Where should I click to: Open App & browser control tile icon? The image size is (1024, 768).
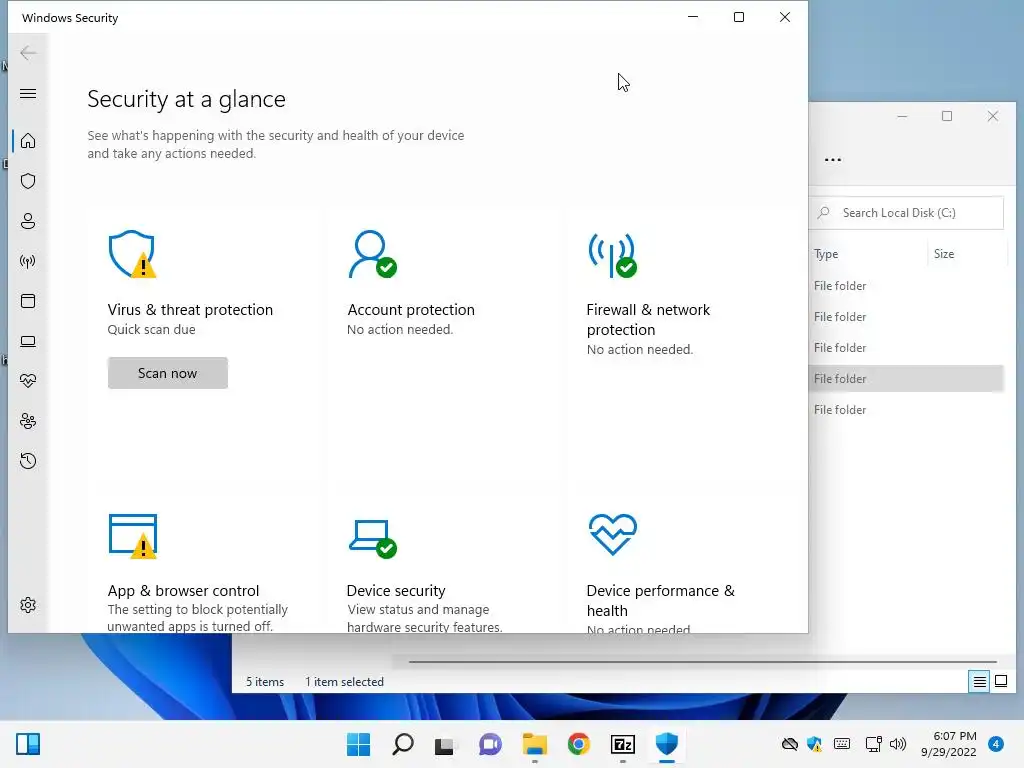tap(133, 536)
